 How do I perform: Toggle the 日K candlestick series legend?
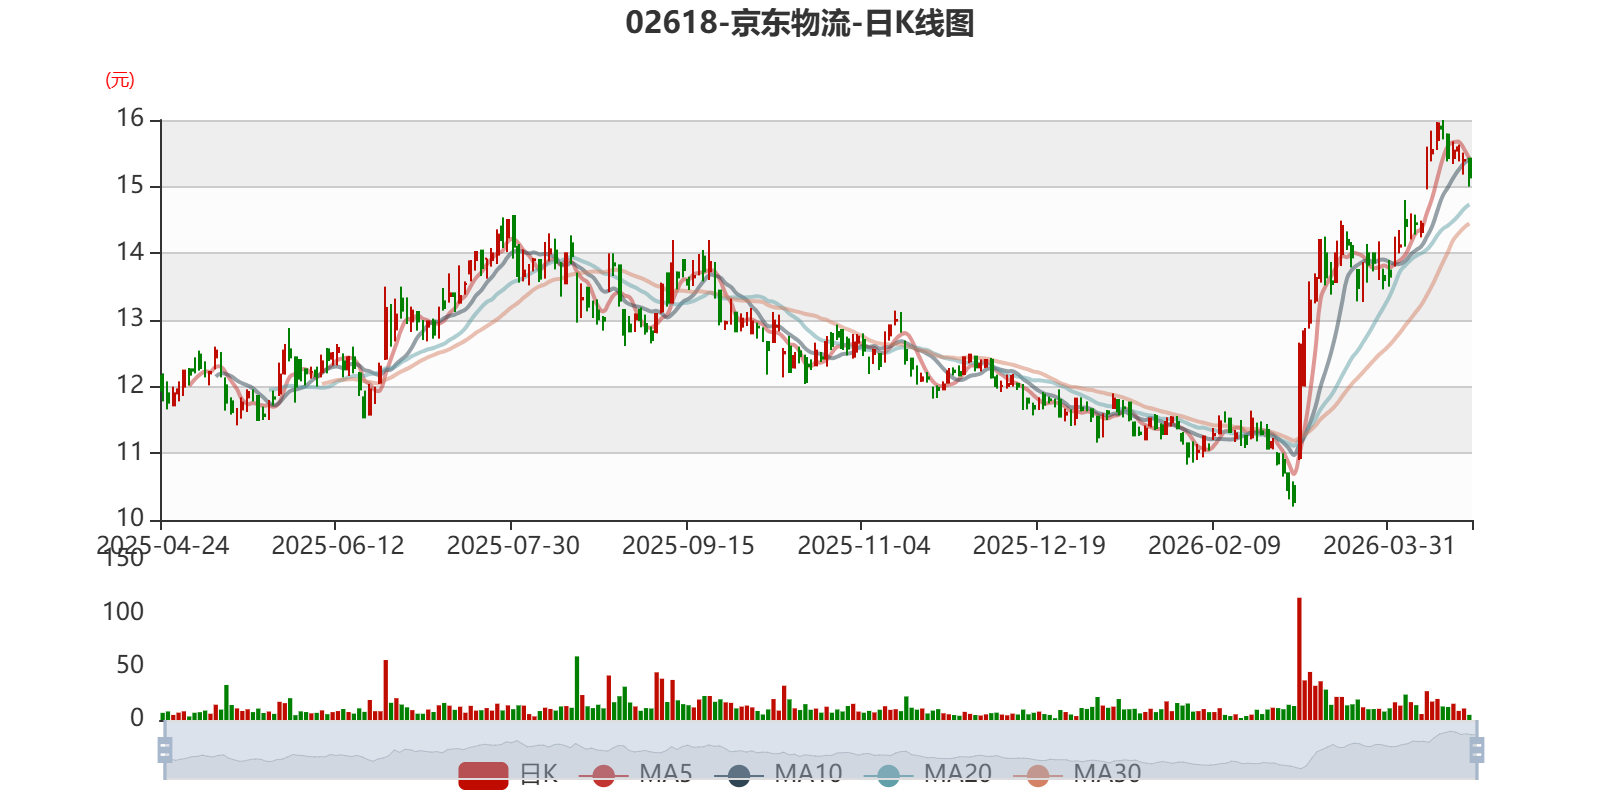click(508, 774)
